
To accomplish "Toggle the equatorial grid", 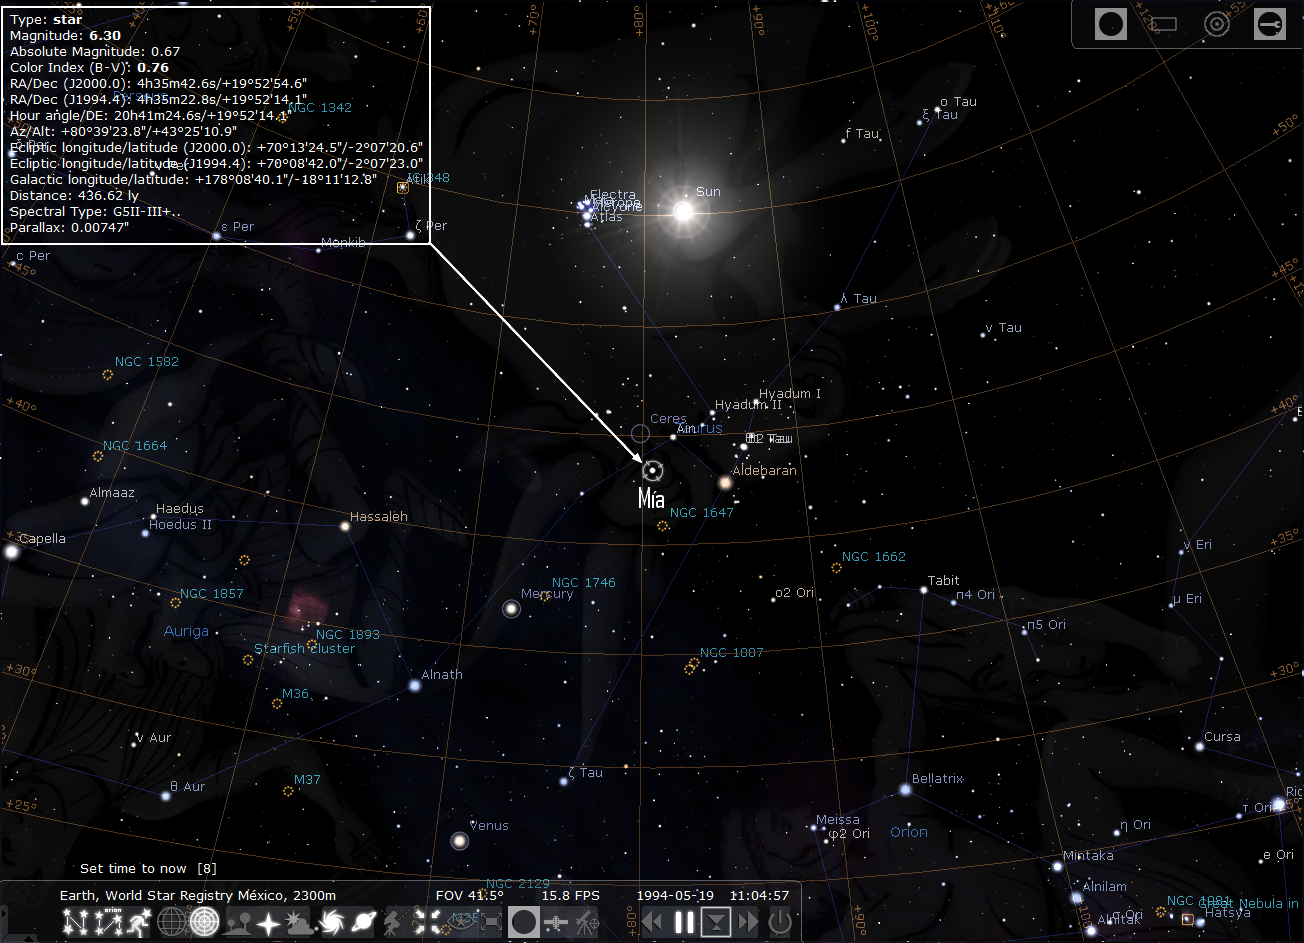I will [172, 922].
